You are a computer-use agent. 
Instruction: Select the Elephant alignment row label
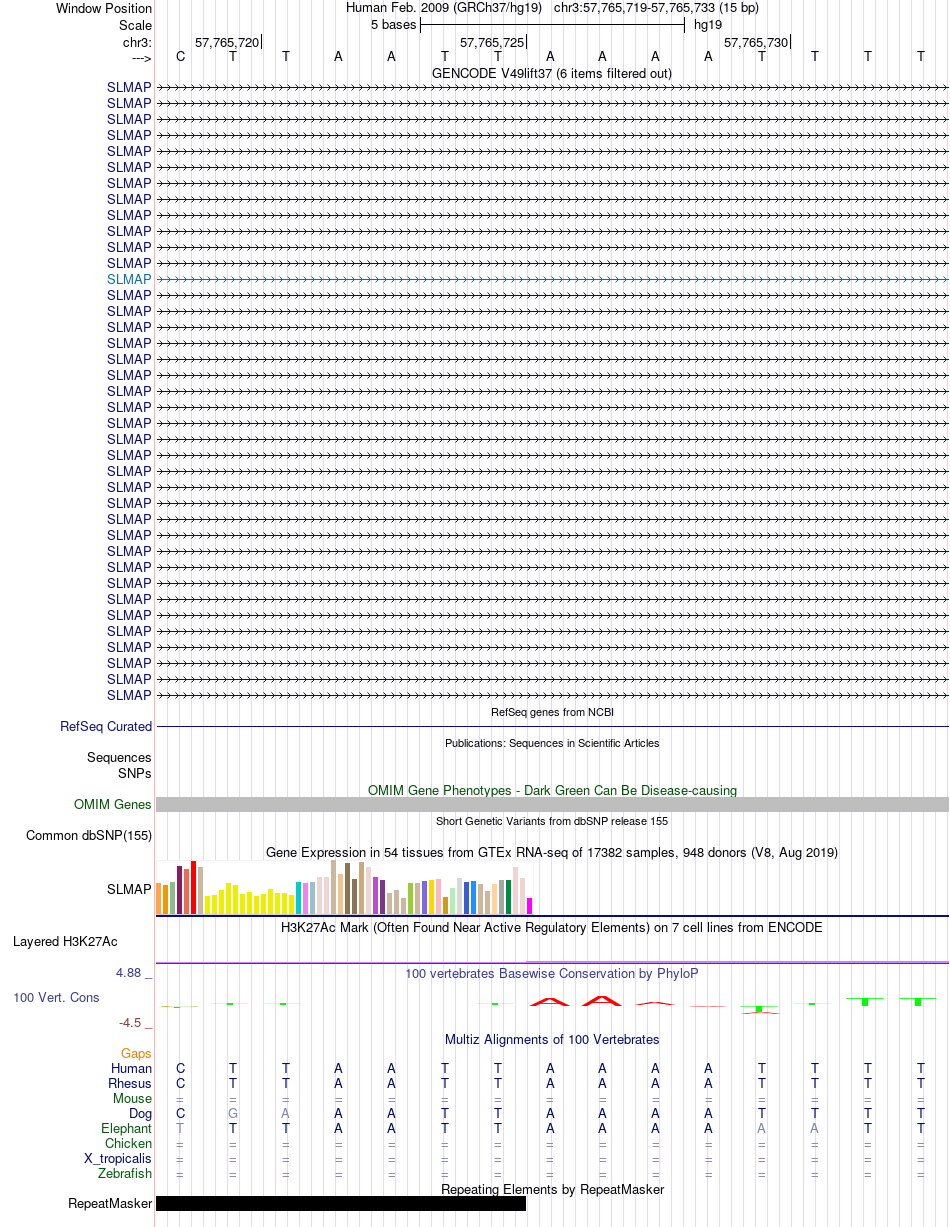click(126, 1129)
